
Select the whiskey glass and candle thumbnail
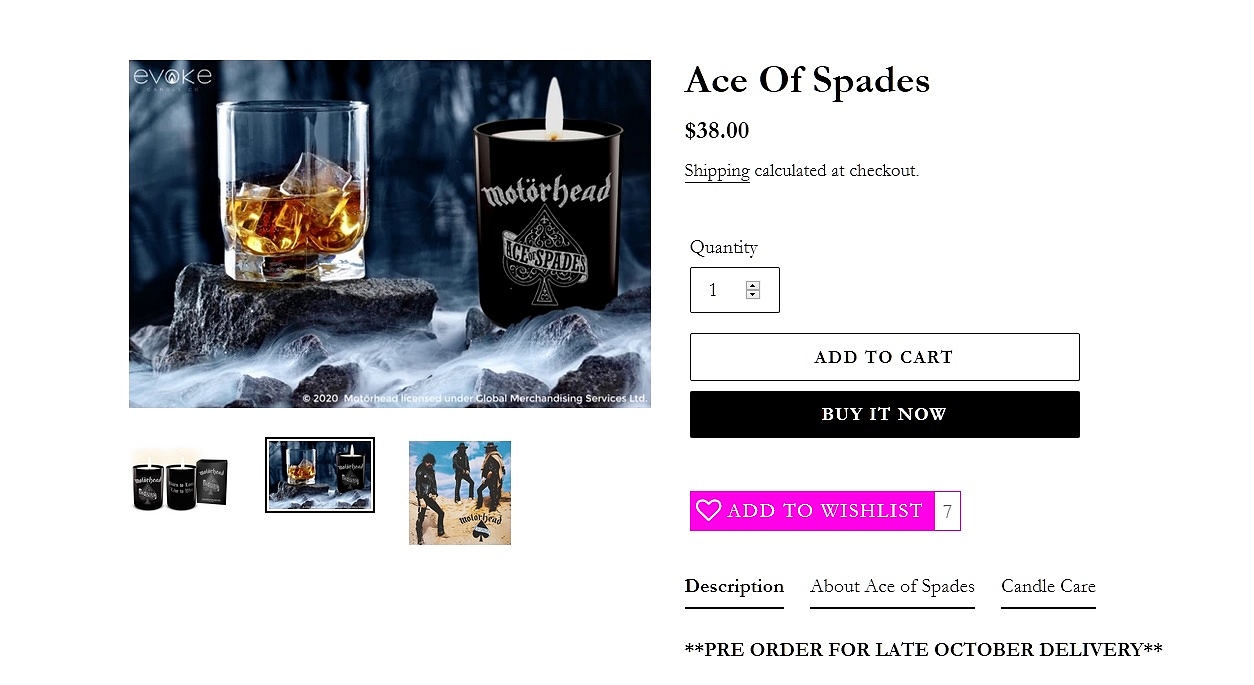coord(320,475)
